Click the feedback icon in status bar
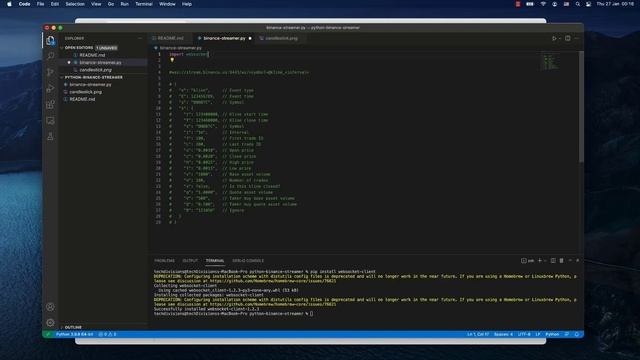Viewport: 640px width, 360px height. coord(567,334)
